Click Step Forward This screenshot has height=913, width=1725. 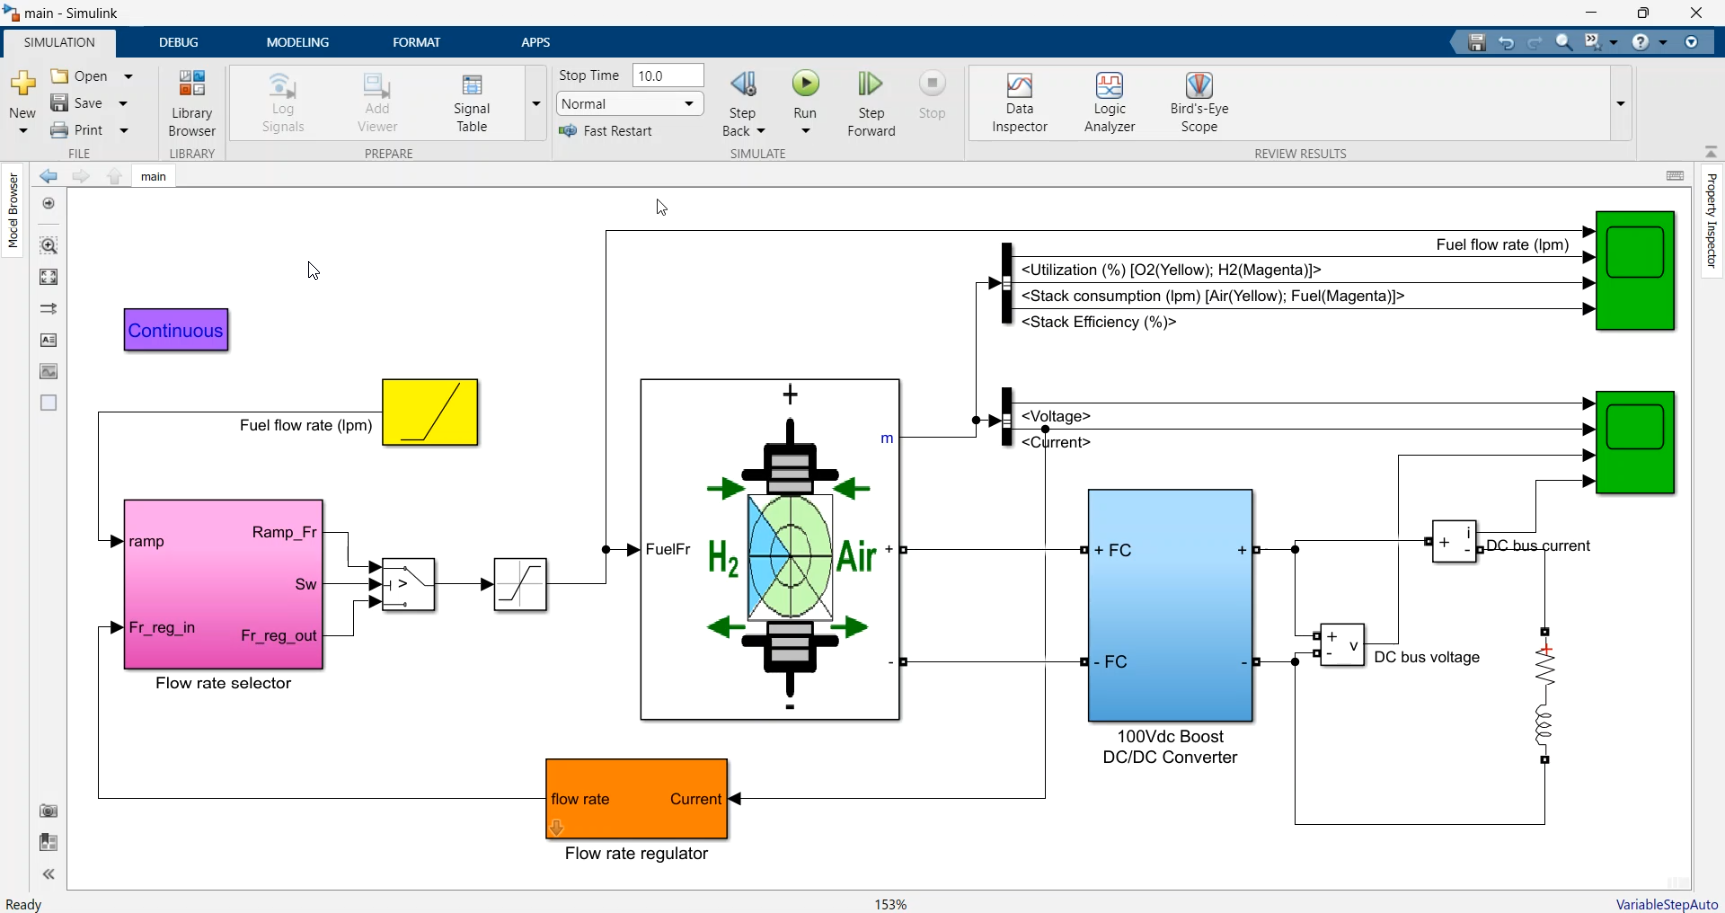pyautogui.click(x=871, y=103)
